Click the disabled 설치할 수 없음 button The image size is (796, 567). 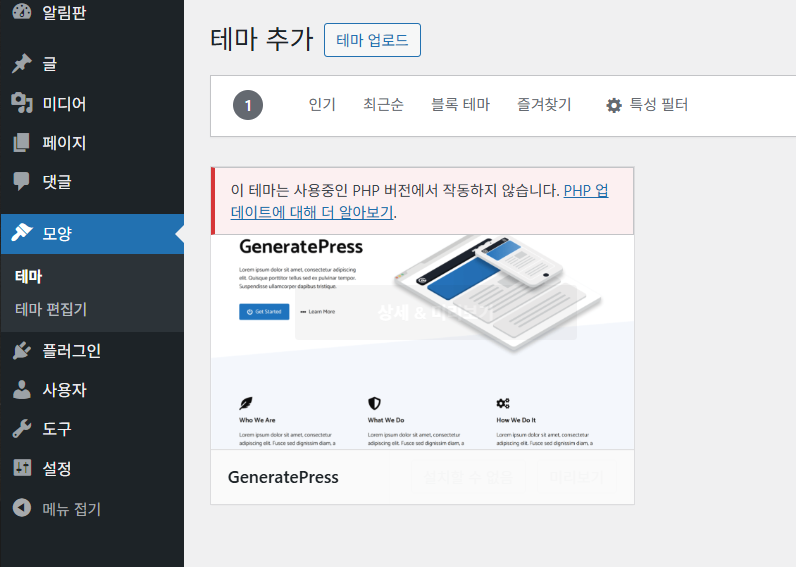click(468, 477)
